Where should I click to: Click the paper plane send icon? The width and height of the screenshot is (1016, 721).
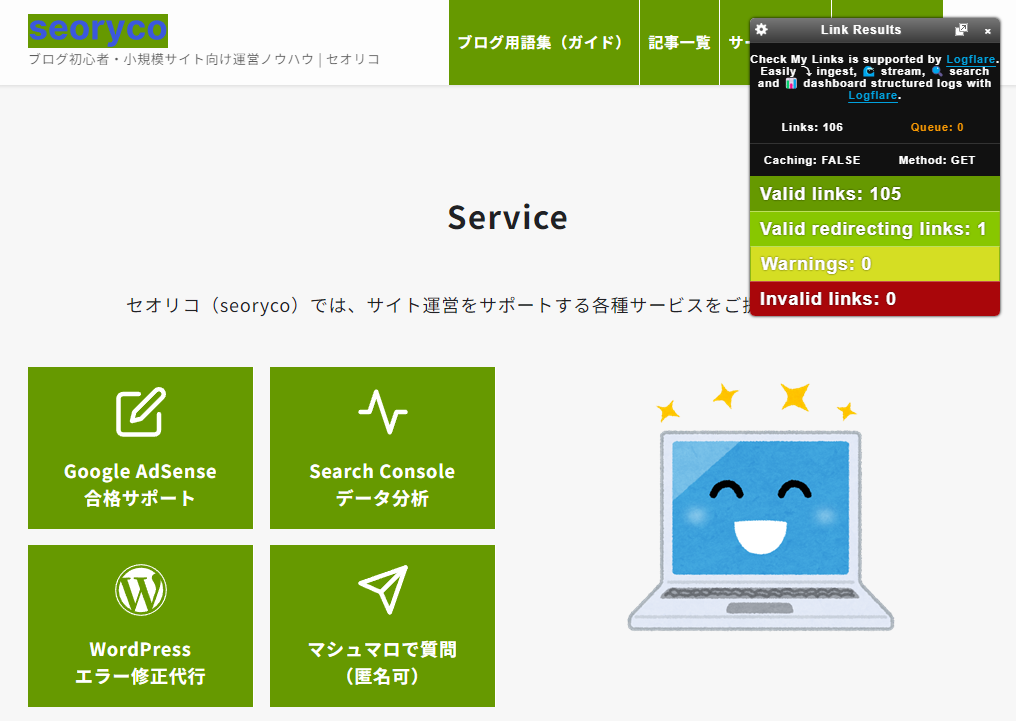384,589
